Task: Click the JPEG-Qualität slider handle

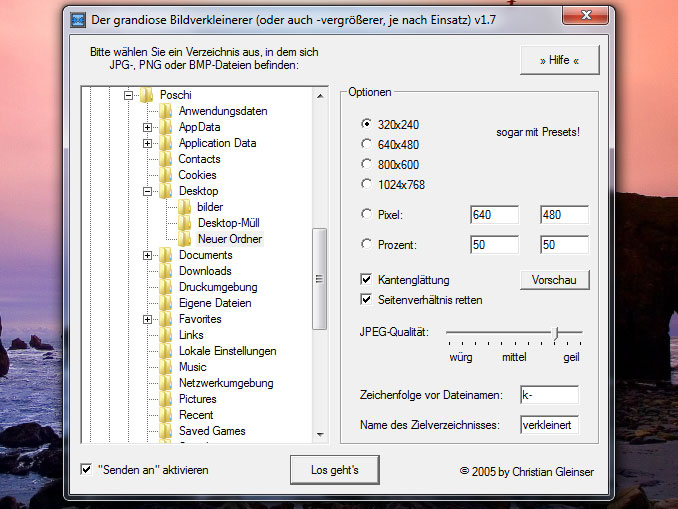Action: [x=556, y=333]
